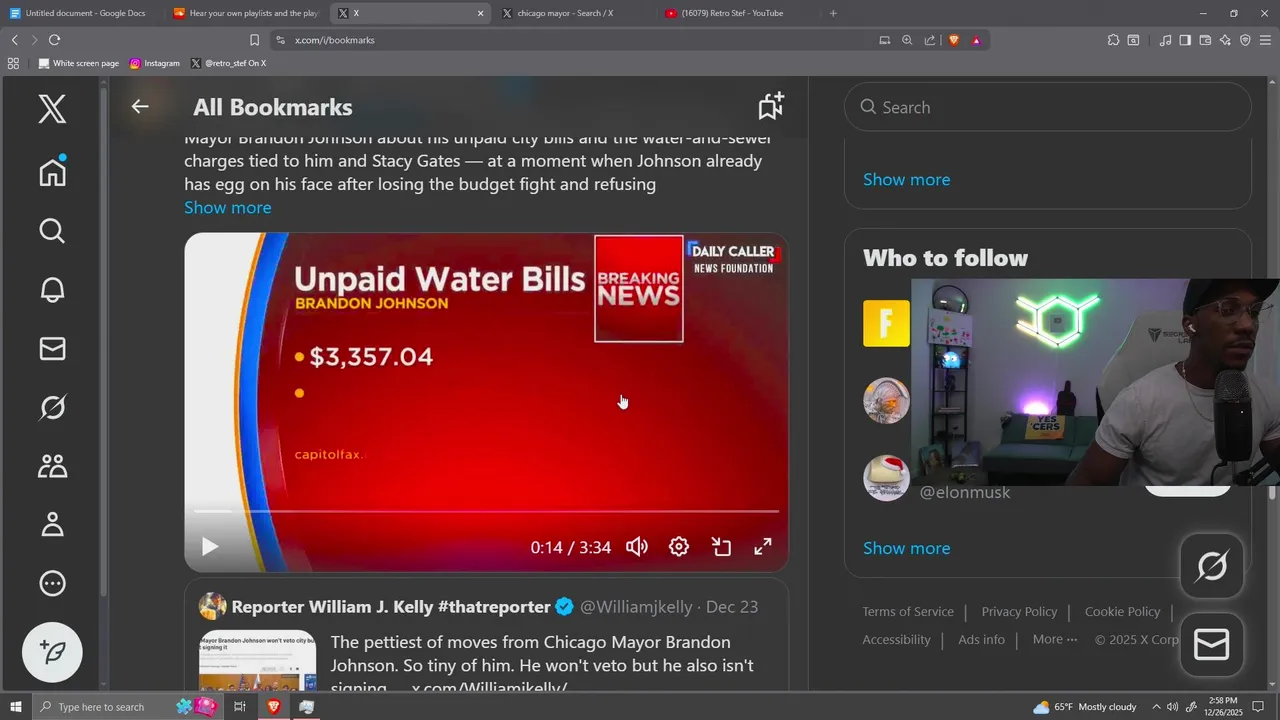The image size is (1280, 720).
Task: Toggle the browser sidebar panel
Action: tap(1185, 40)
